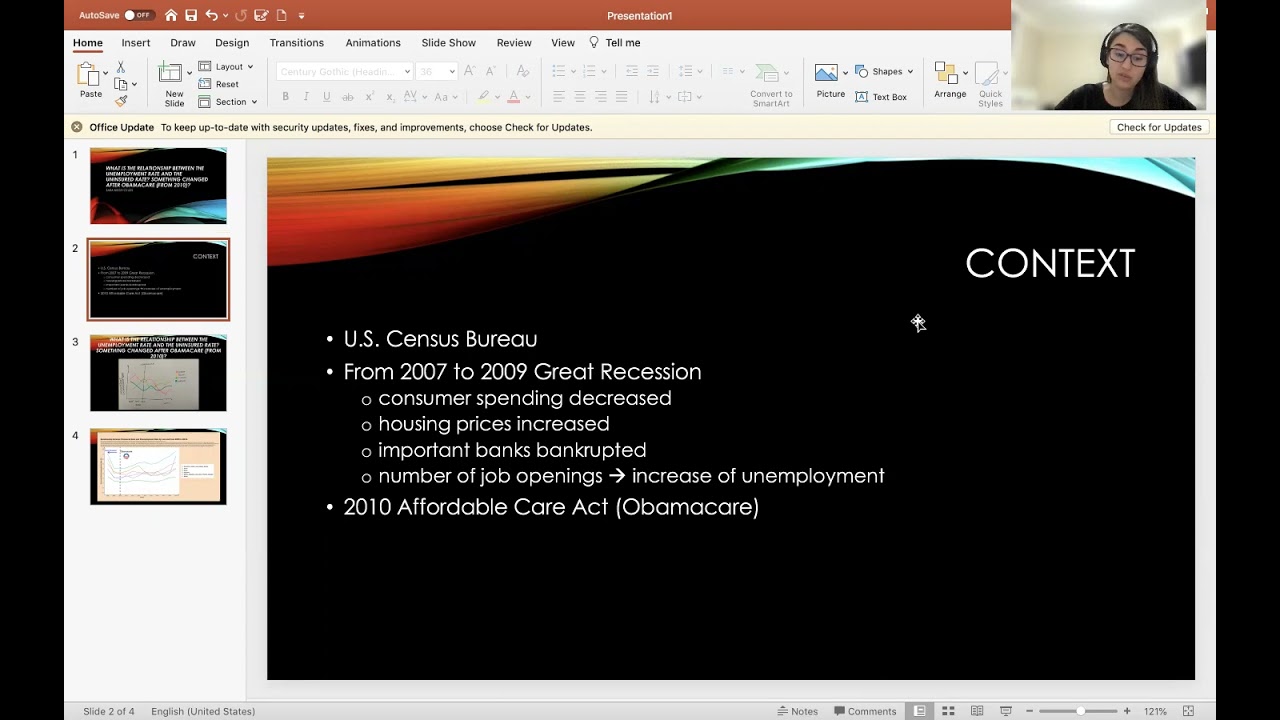Image resolution: width=1280 pixels, height=720 pixels.
Task: Clear all text formatting
Action: coord(522,71)
